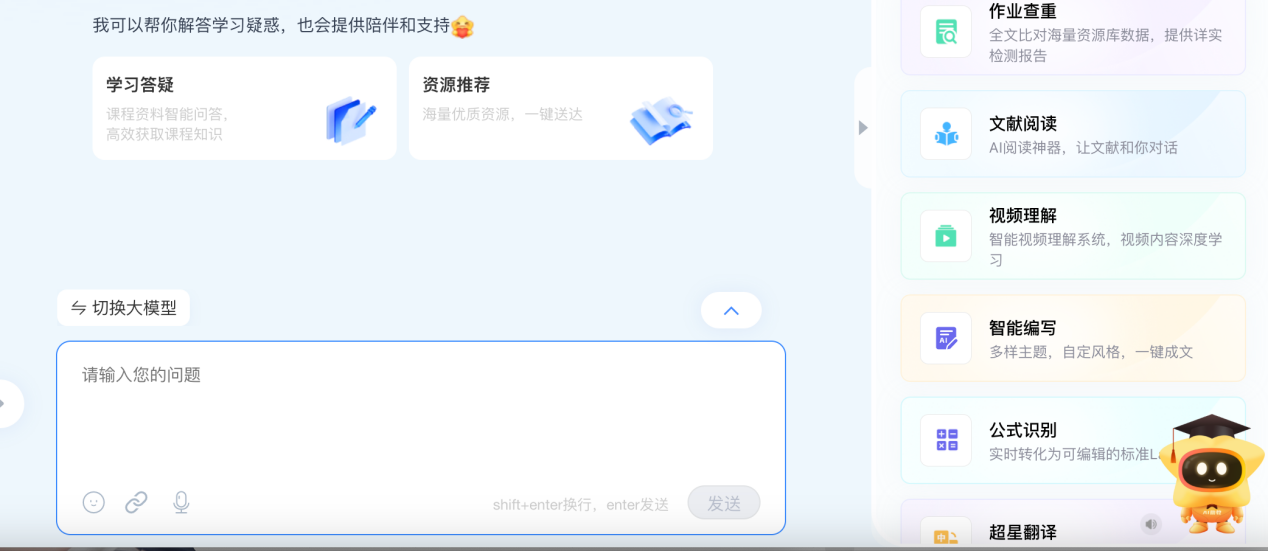Click the 公式识别 calculator icon

point(946,440)
